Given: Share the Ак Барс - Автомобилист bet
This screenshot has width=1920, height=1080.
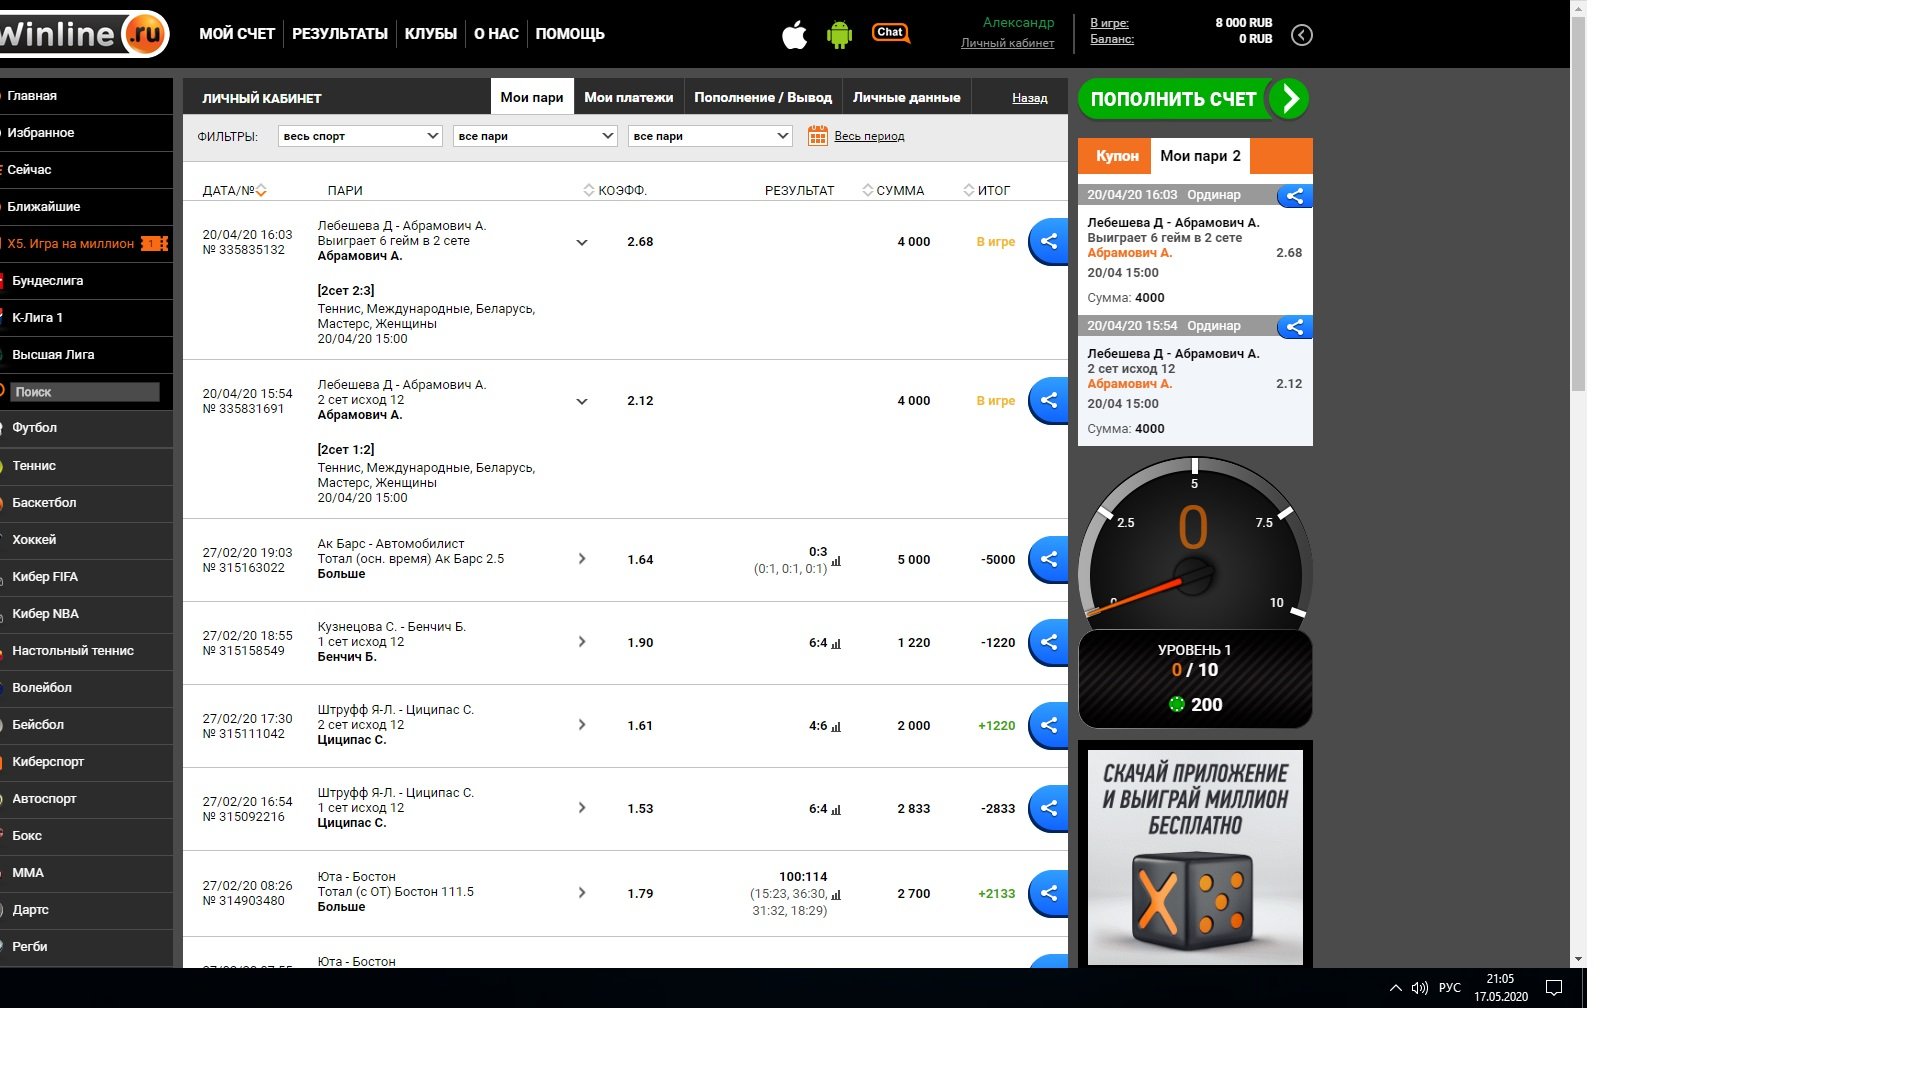Looking at the screenshot, I should tap(1048, 559).
